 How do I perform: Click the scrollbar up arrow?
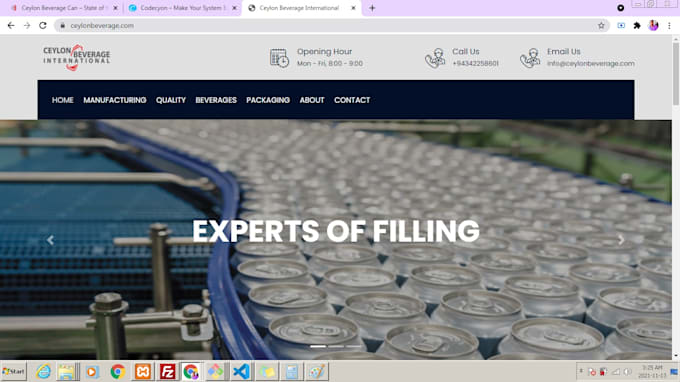coord(676,39)
